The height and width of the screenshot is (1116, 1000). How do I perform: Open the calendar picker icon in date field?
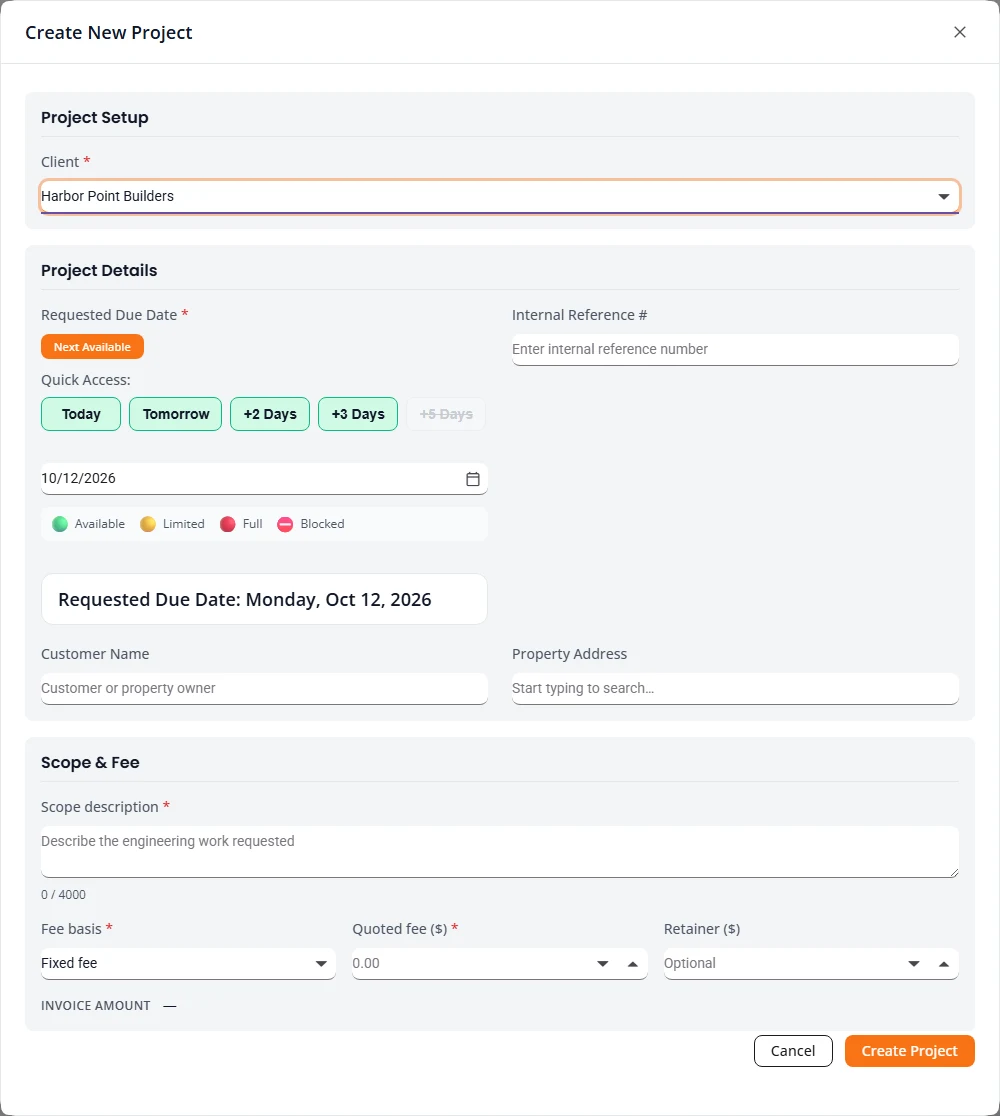coord(473,479)
